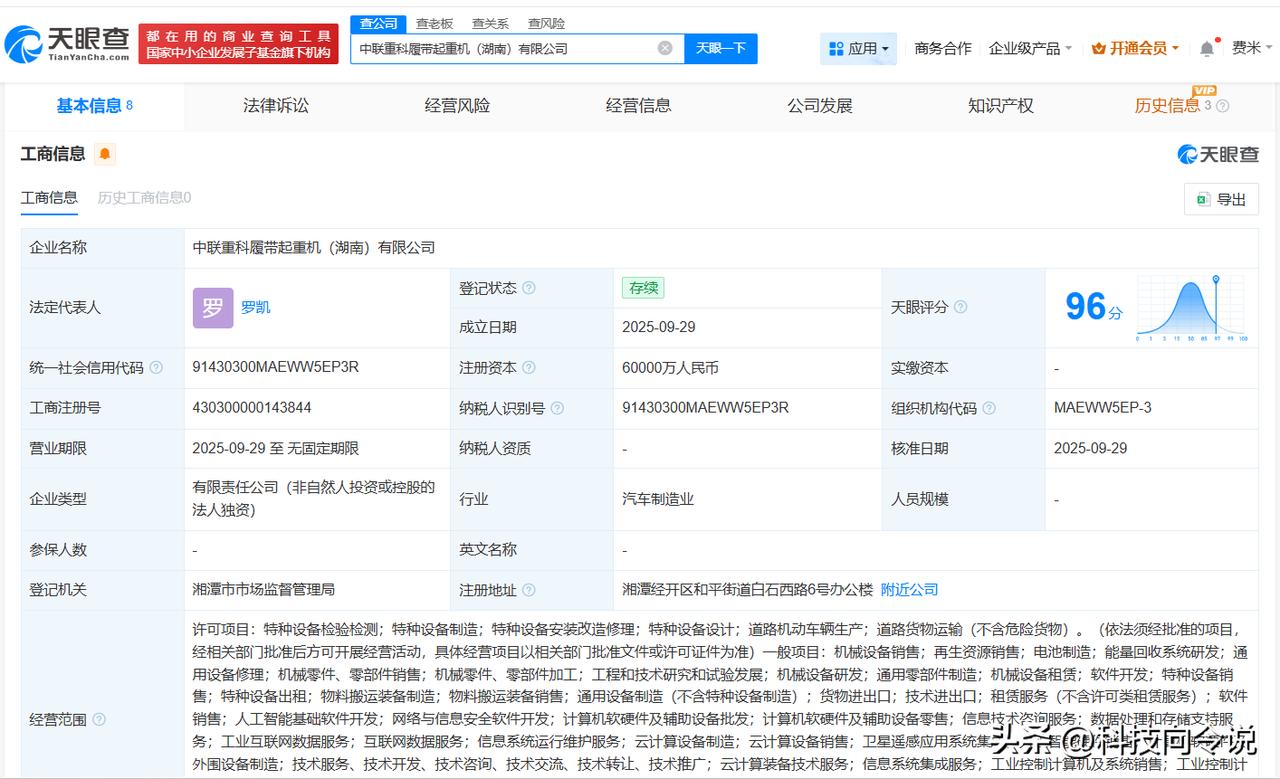Expand the 企业级产品 dropdown
Viewport: 1280px width, 779px height.
pyautogui.click(x=1030, y=48)
